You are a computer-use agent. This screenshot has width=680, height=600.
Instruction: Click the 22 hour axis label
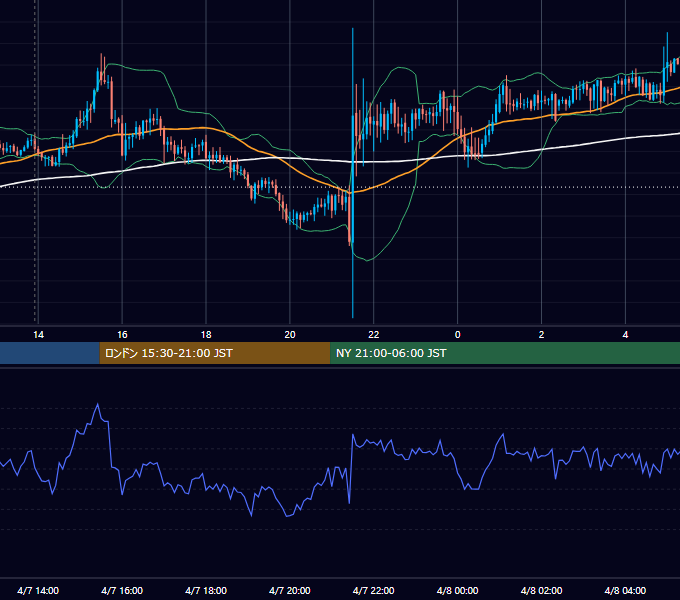point(373,335)
